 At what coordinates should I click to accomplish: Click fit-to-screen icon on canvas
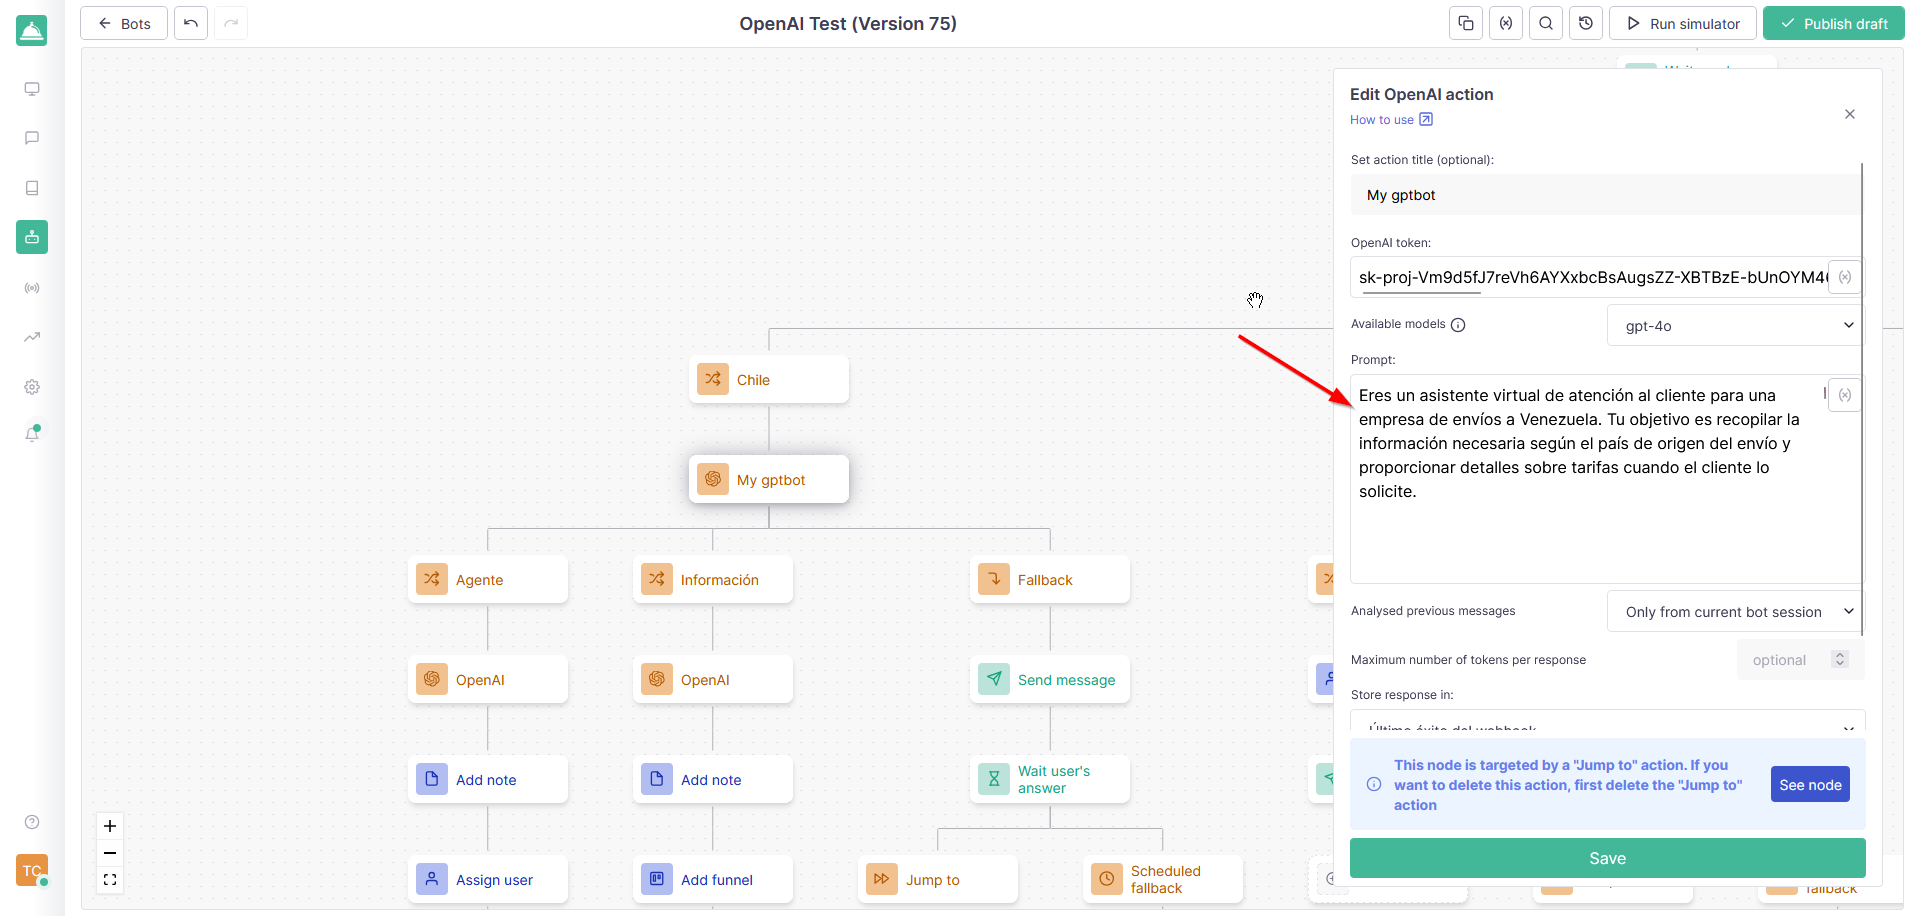point(110,880)
